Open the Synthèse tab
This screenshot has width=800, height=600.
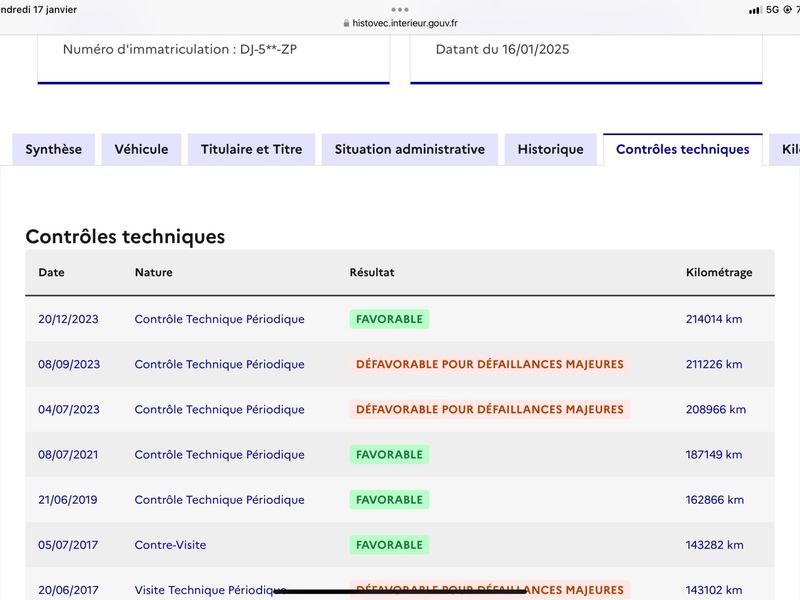pyautogui.click(x=54, y=149)
